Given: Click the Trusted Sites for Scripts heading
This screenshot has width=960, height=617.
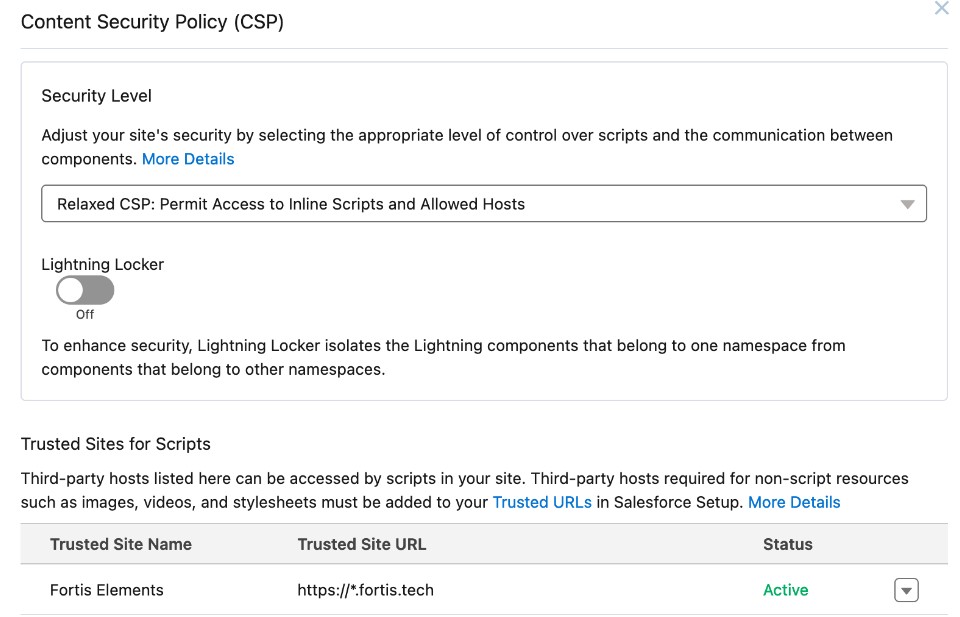Looking at the screenshot, I should [x=116, y=444].
